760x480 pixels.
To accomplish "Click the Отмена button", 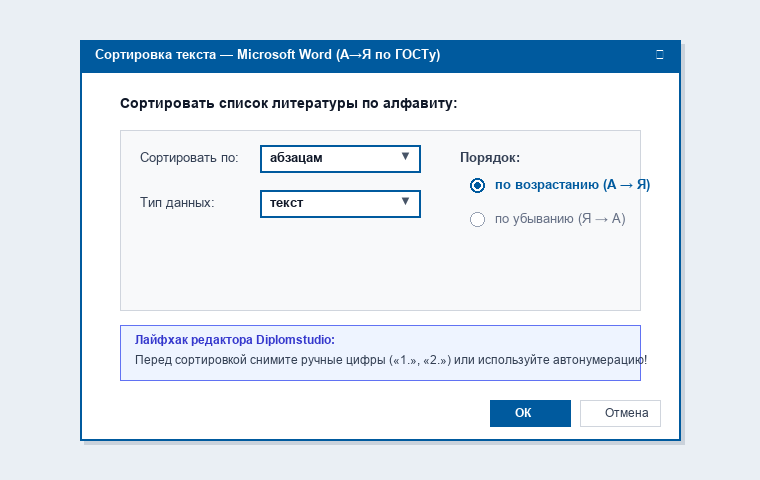I will coord(620,413).
